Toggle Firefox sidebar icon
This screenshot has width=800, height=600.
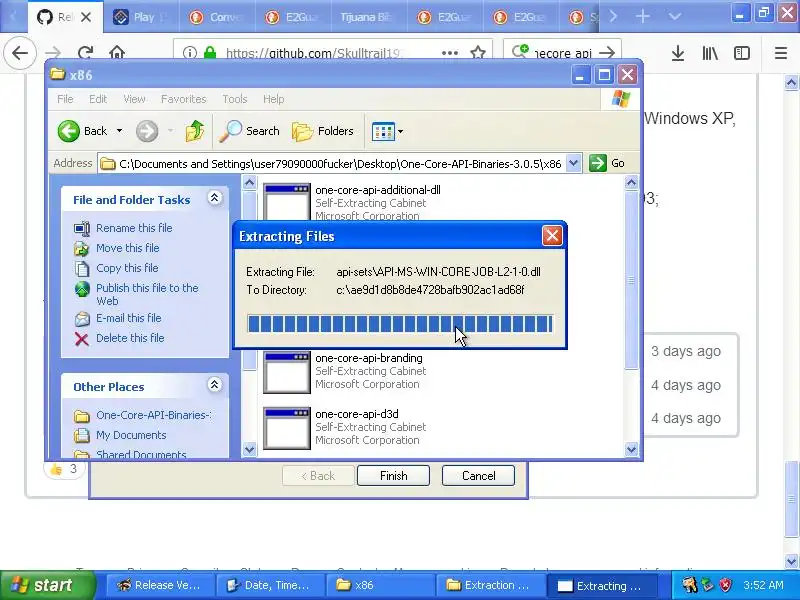point(742,53)
